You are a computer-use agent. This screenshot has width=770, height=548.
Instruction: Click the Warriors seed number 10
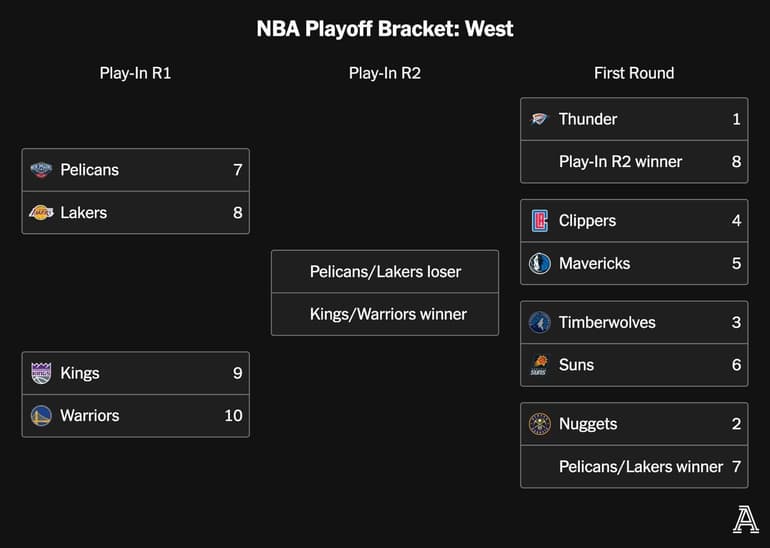tap(233, 416)
